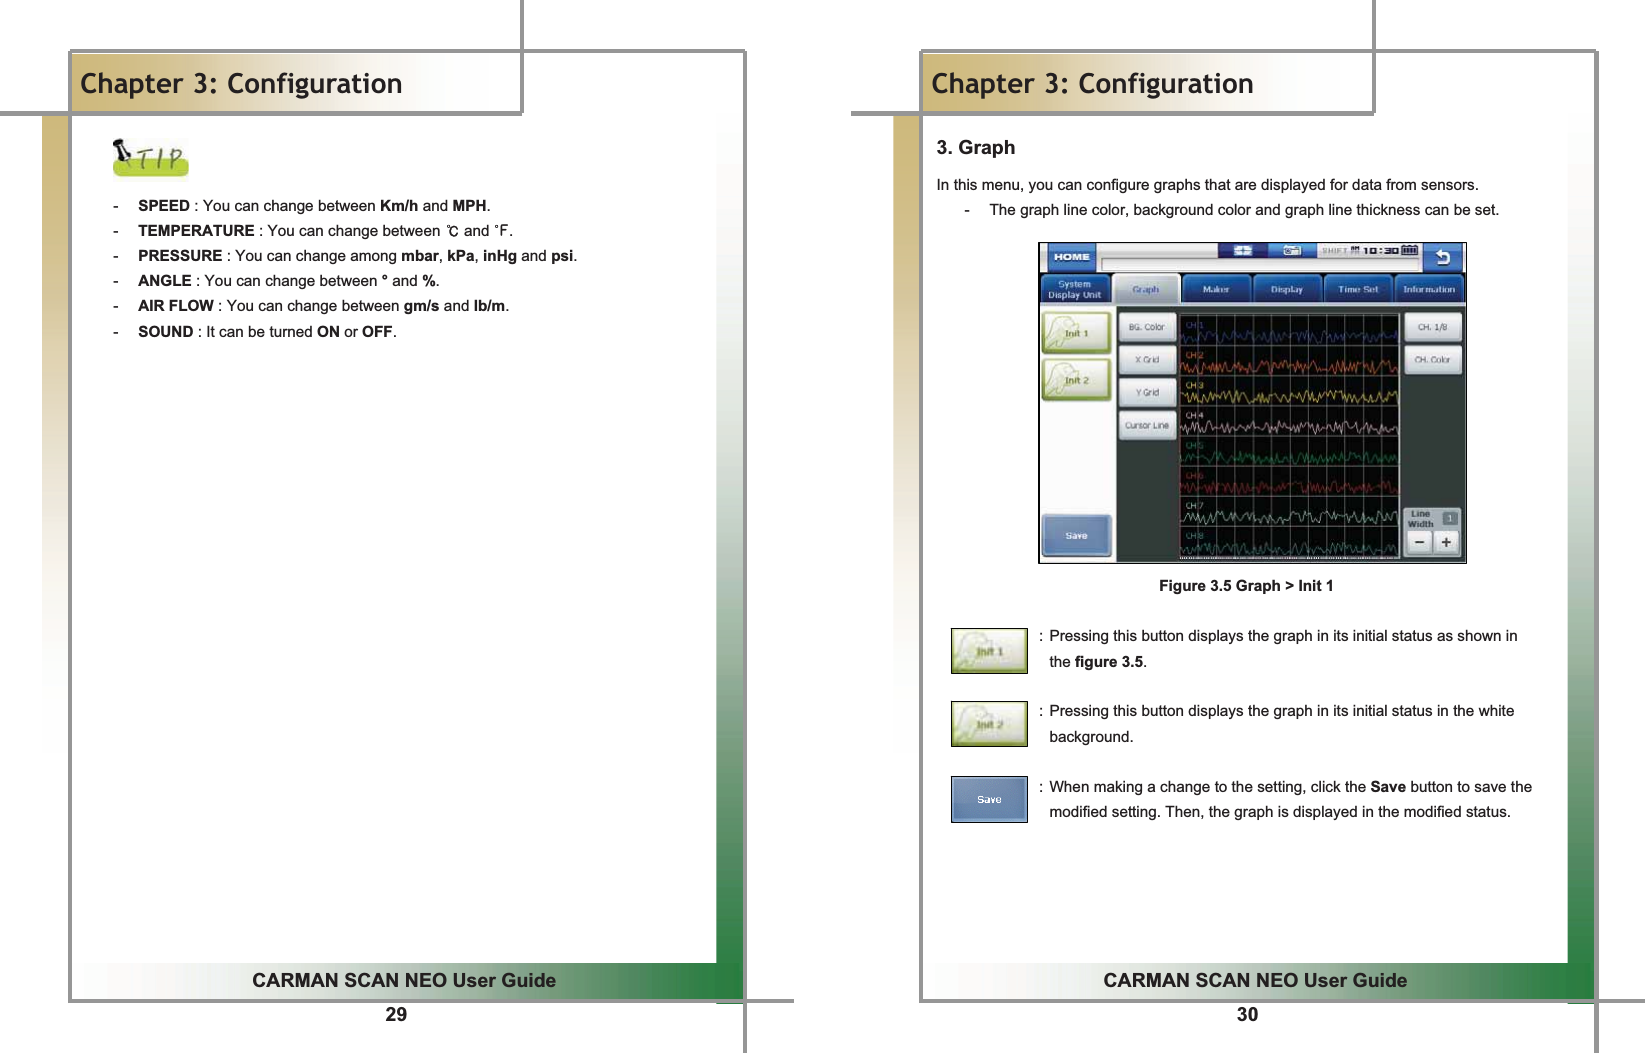Toggle the Y Grid display
1645x1053 pixels.
(x=1147, y=393)
